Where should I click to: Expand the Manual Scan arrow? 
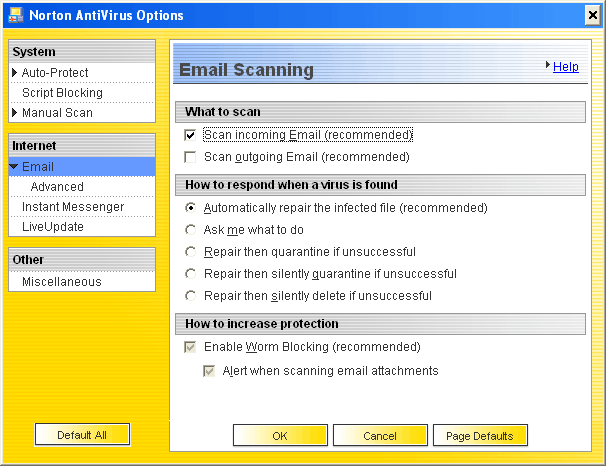click(x=15, y=113)
